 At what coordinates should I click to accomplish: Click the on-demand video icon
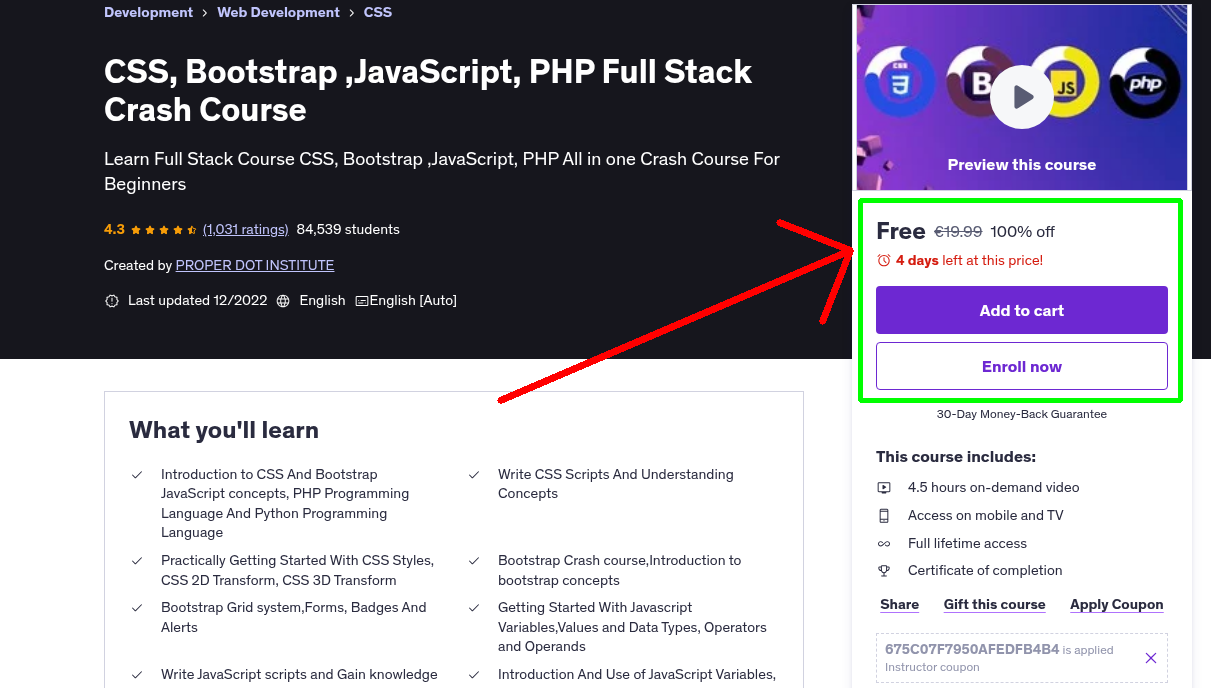(x=884, y=488)
